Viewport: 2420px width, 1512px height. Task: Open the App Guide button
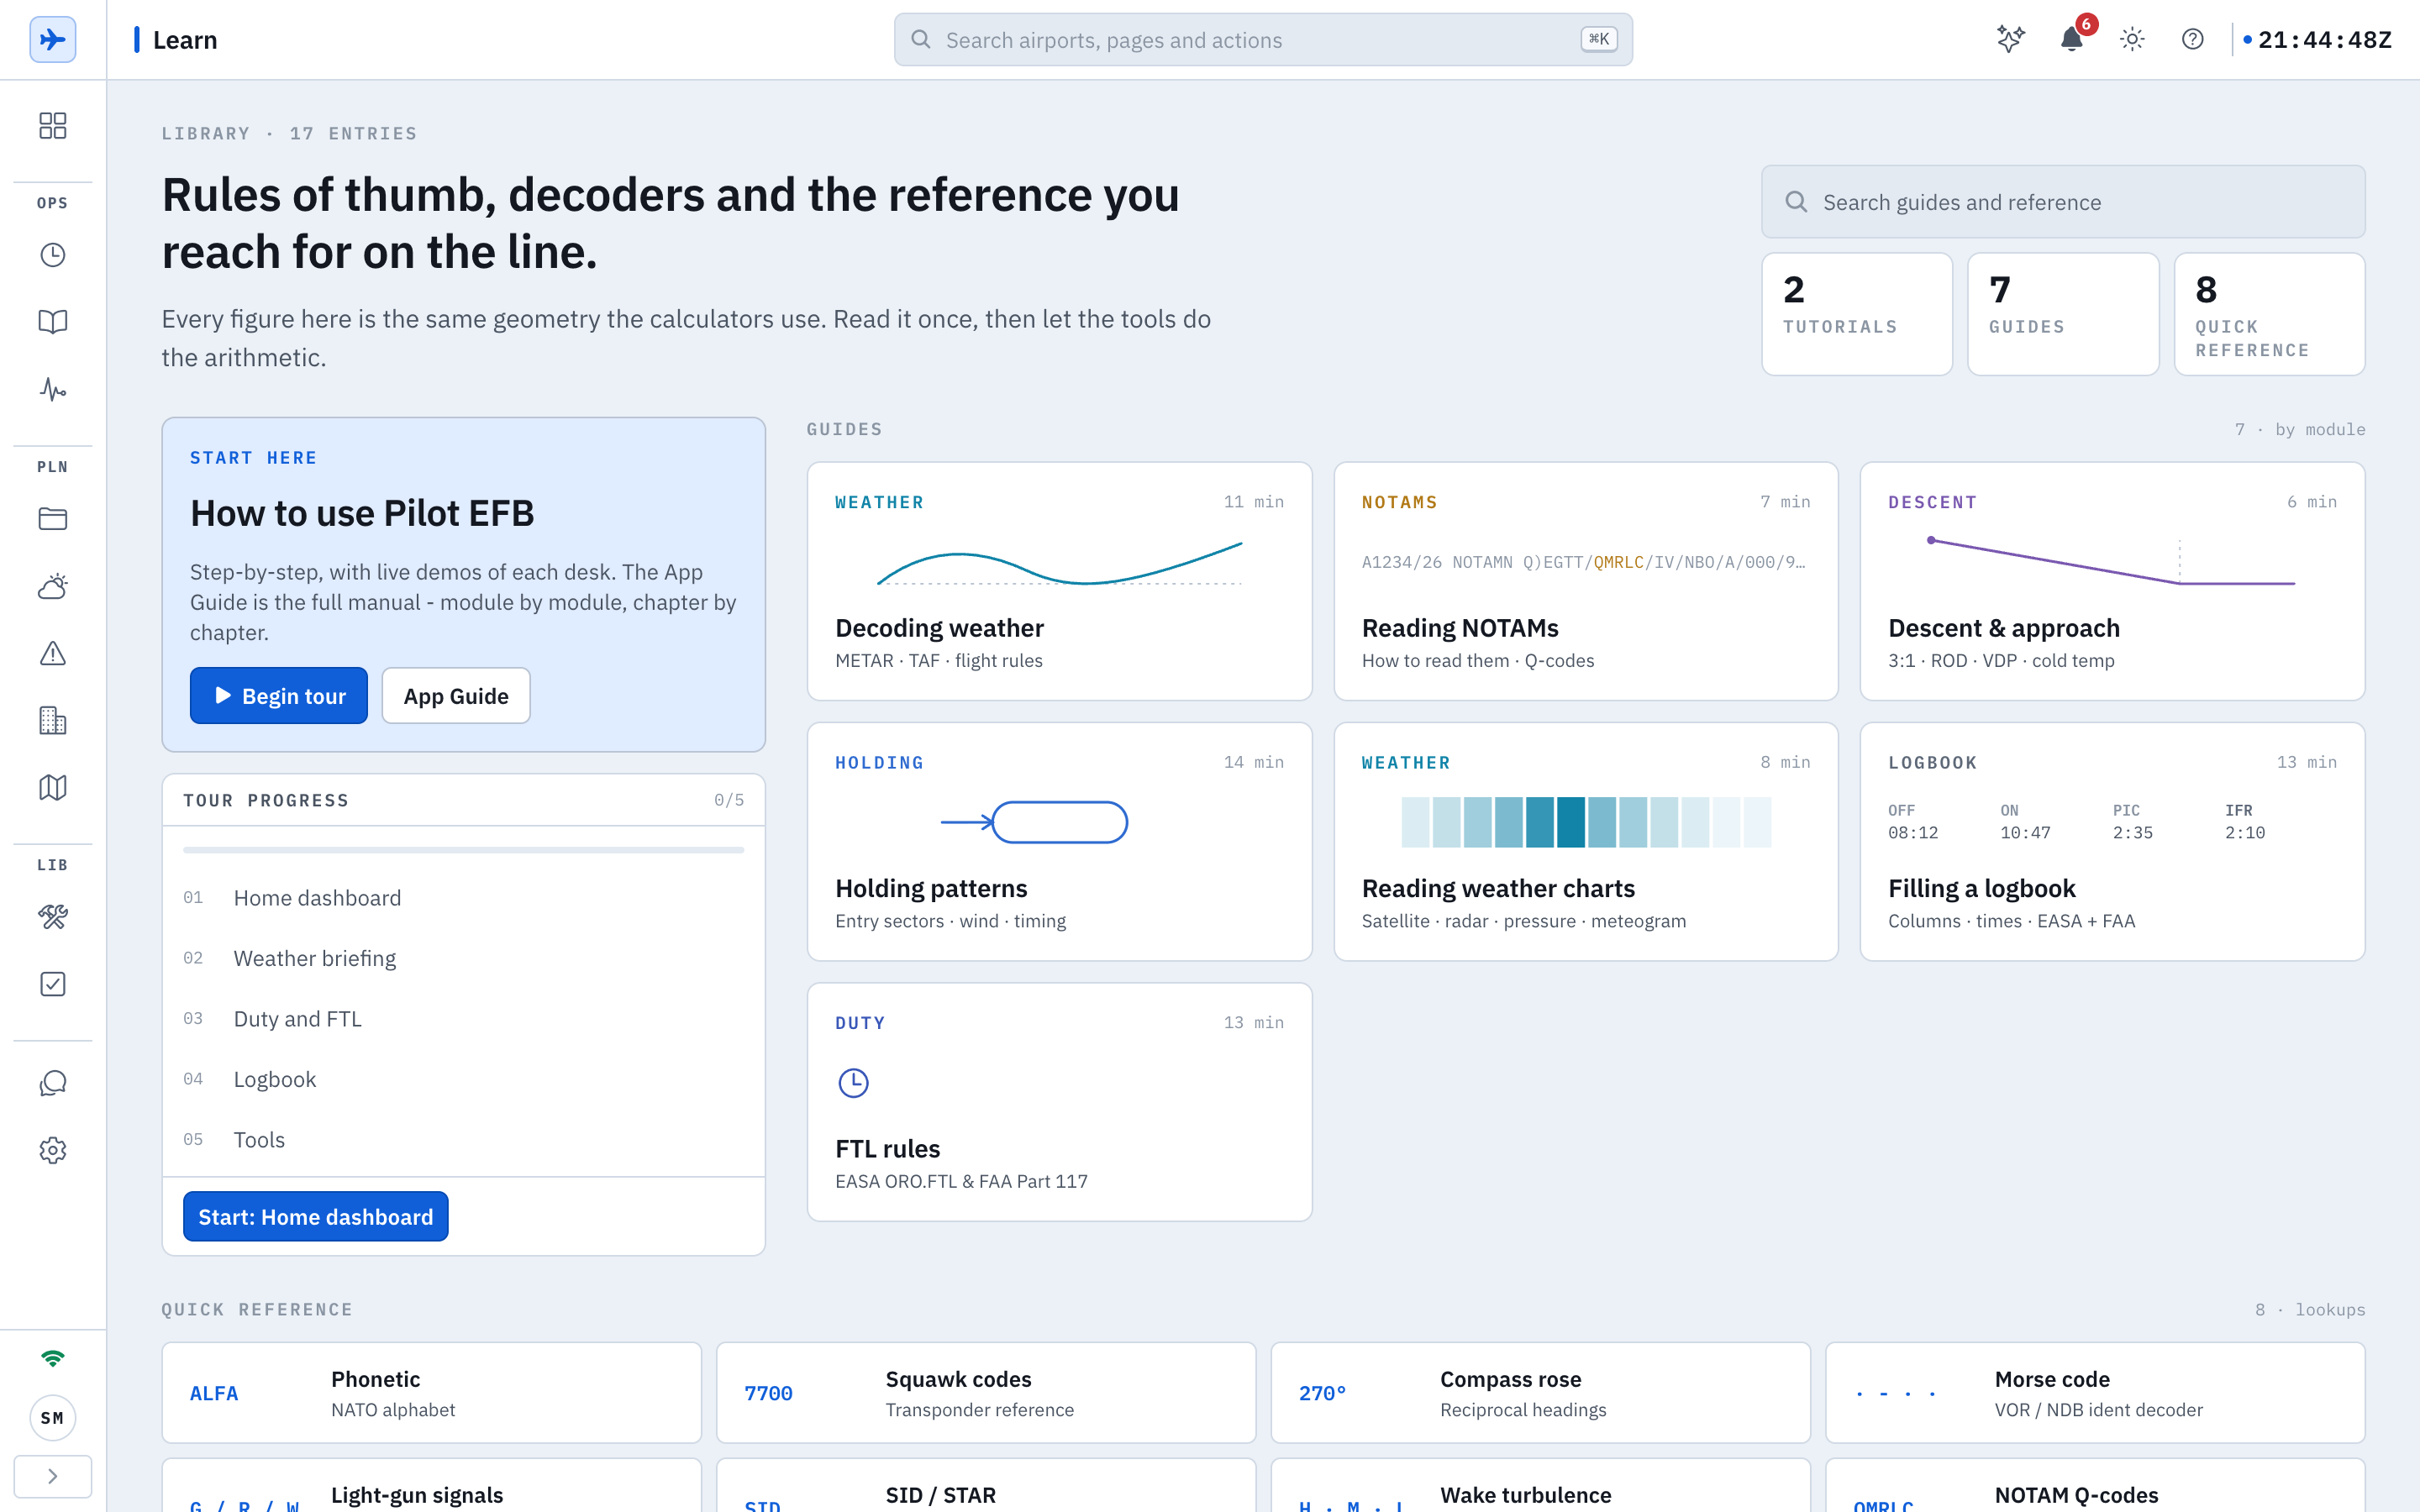tap(456, 696)
